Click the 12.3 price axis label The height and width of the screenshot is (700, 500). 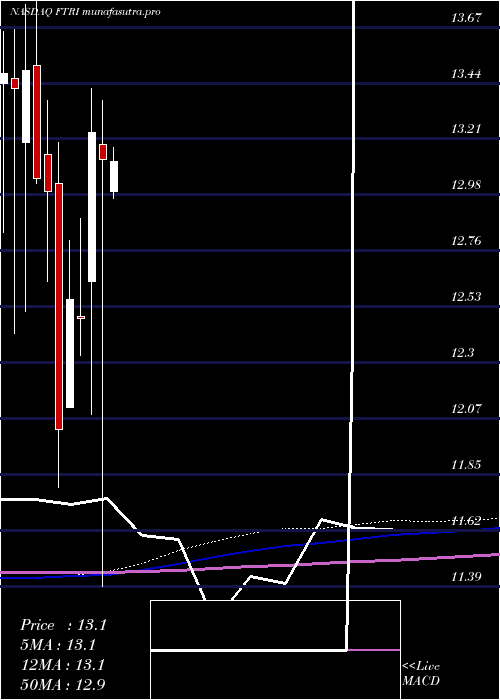pyautogui.click(x=462, y=353)
